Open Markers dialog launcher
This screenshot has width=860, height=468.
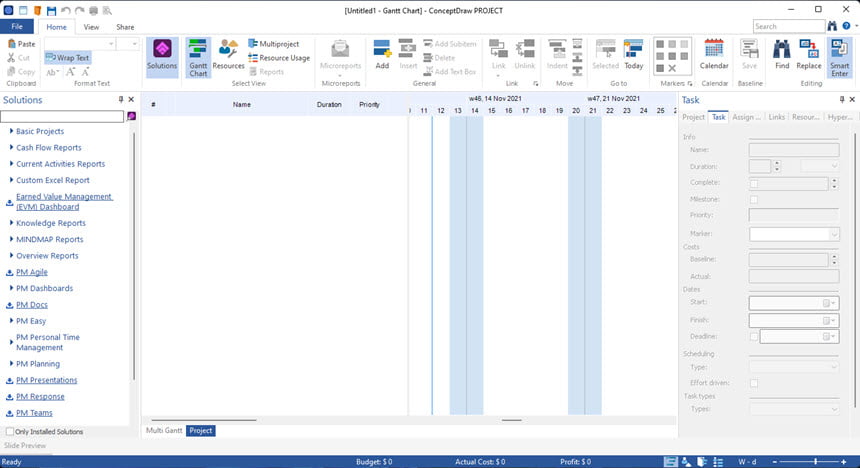pos(690,83)
